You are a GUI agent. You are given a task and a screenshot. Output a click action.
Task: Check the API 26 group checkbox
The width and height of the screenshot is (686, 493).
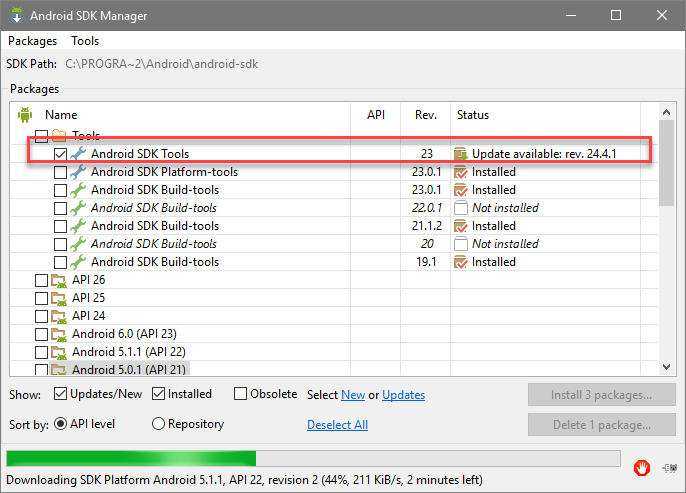41,280
